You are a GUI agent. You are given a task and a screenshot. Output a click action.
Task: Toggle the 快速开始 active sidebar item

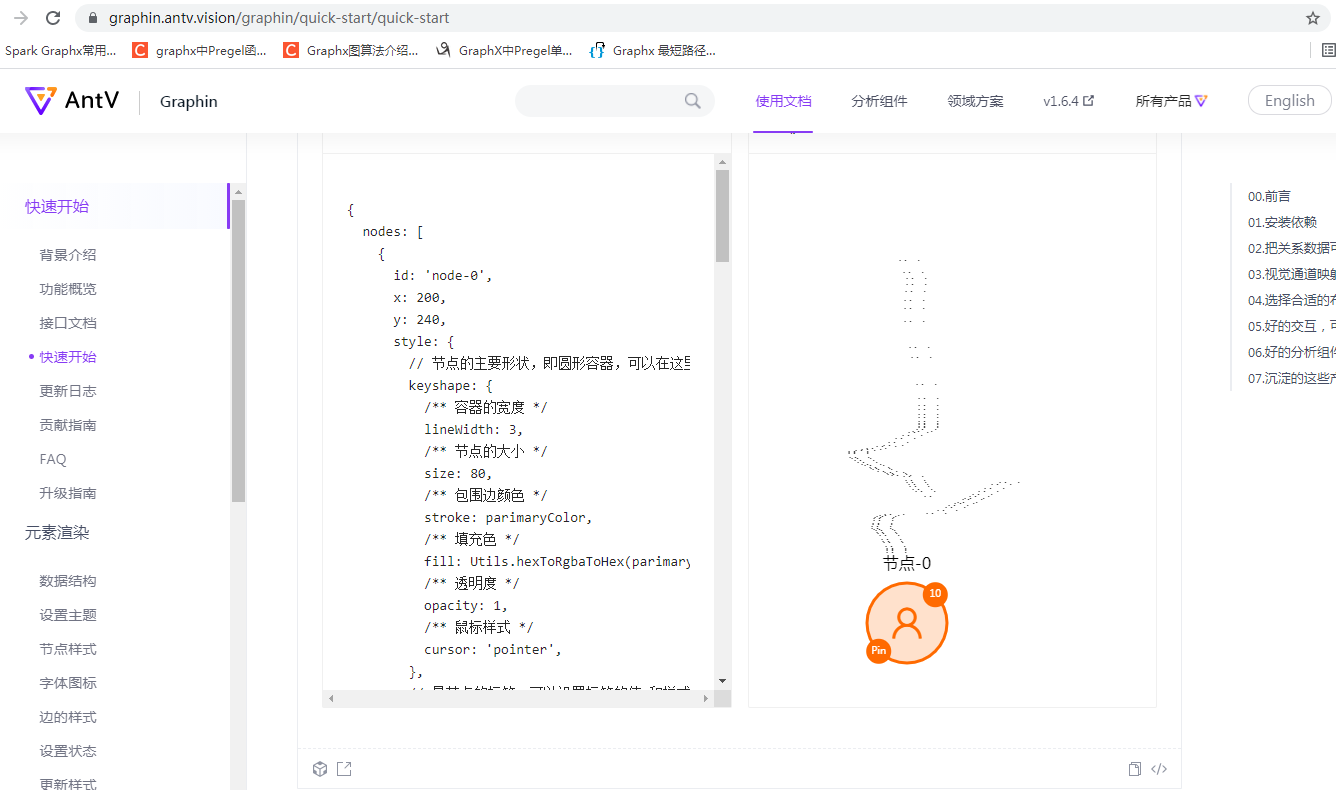[x=67, y=356]
